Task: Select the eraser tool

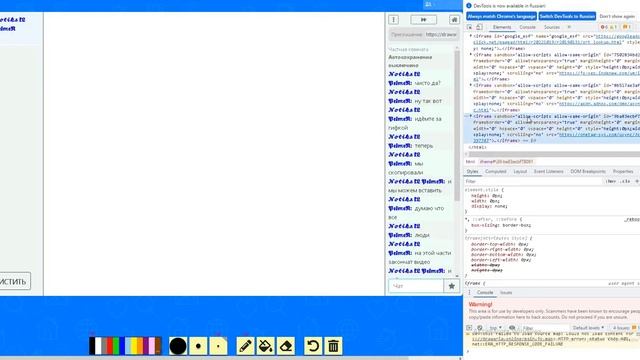Action: point(286,346)
